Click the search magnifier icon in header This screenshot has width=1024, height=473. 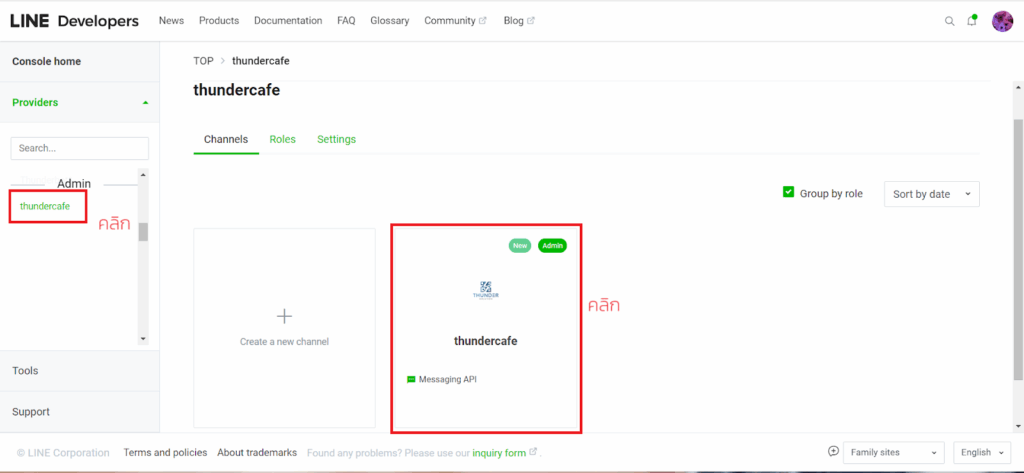tap(950, 21)
